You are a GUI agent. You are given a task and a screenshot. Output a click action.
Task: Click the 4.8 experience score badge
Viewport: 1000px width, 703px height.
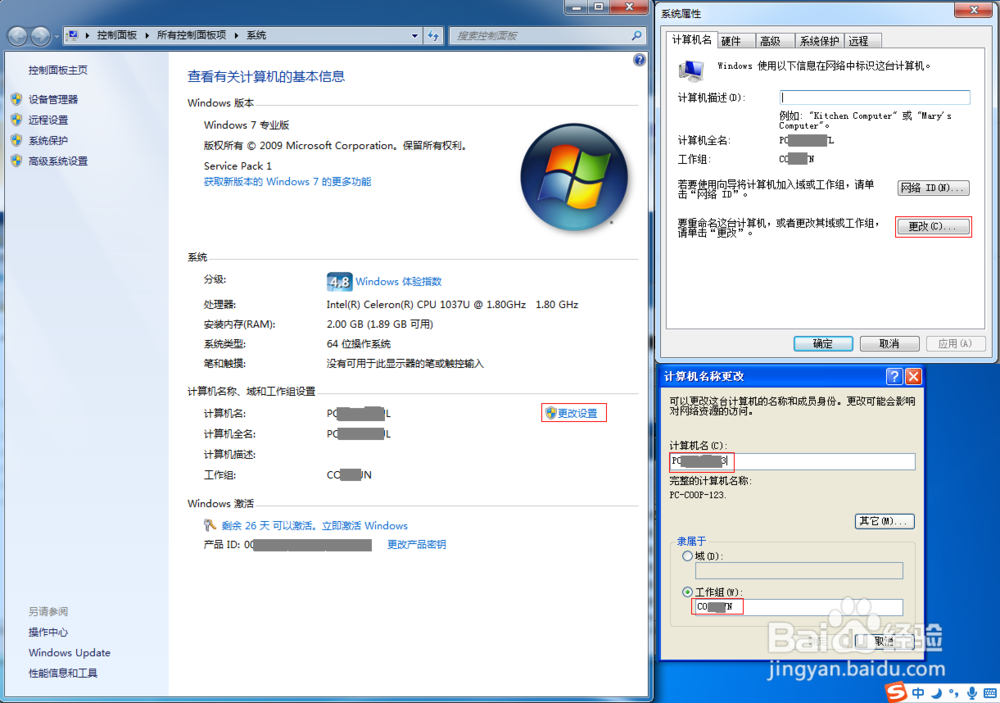(x=339, y=281)
